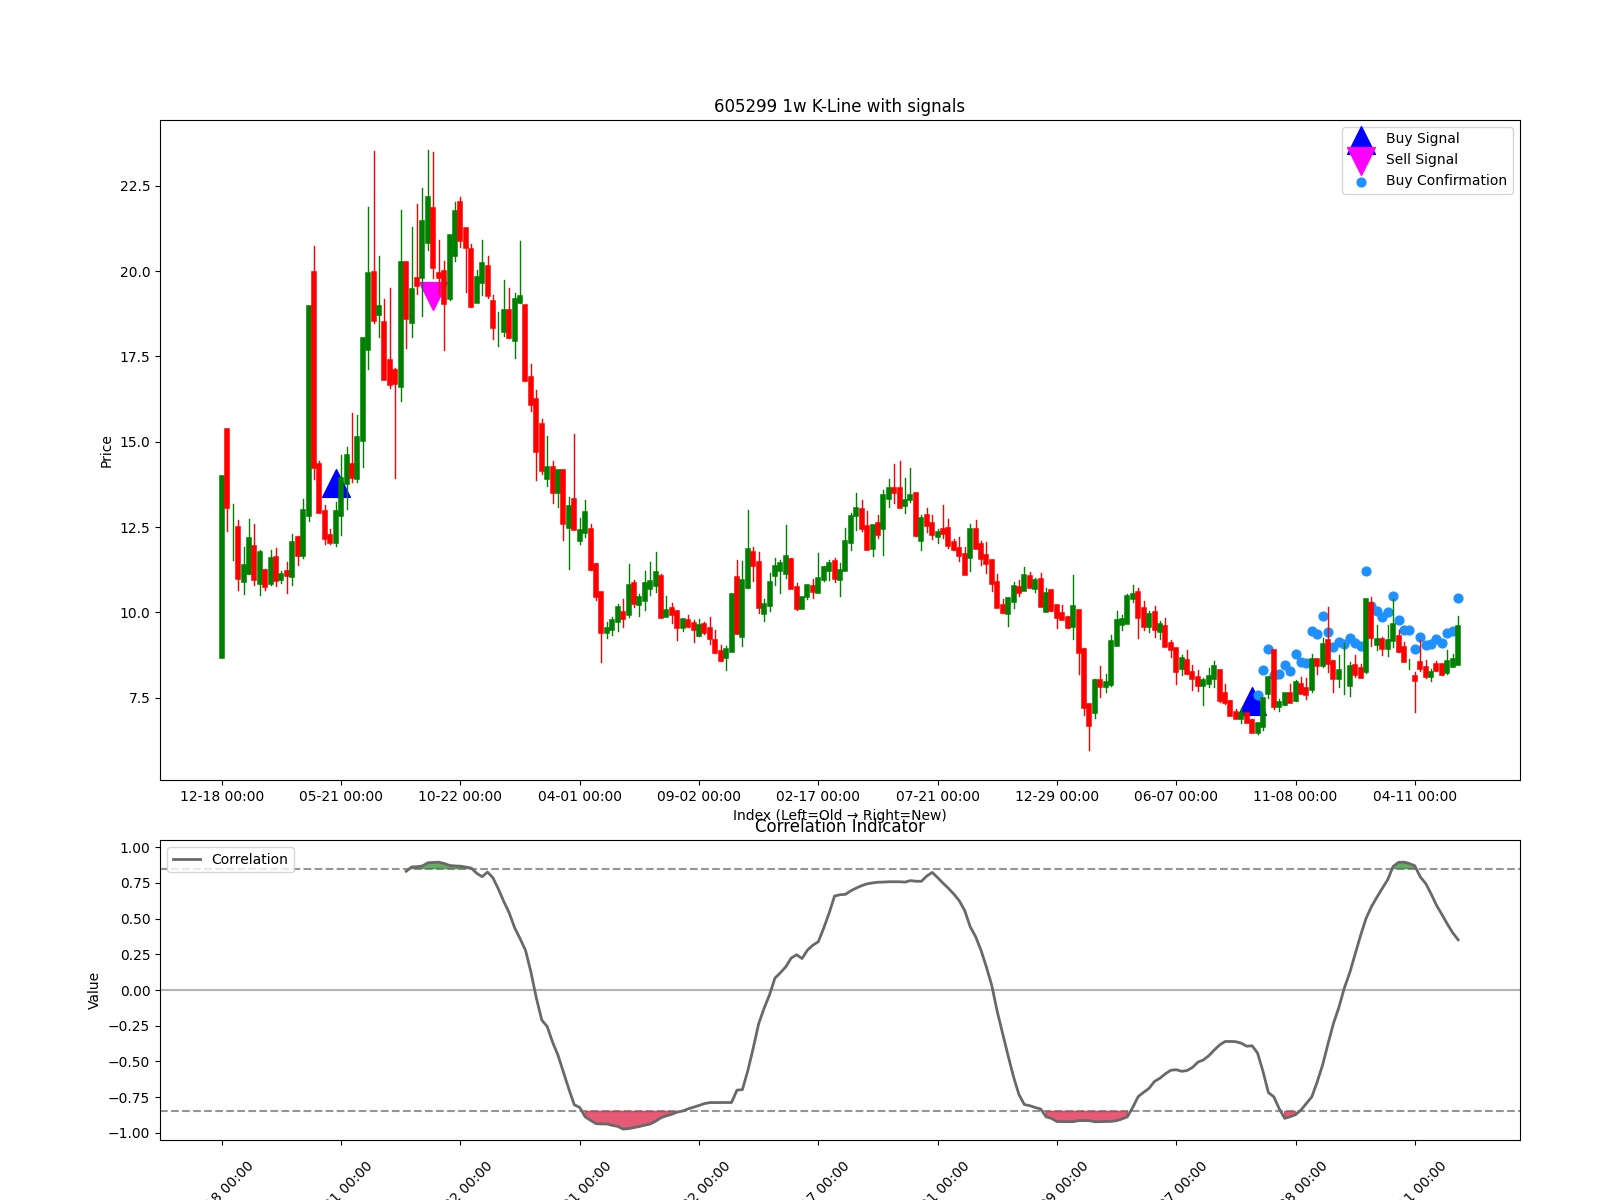
Task: Click the 04-01 00:00 x-axis label
Action: [x=580, y=797]
